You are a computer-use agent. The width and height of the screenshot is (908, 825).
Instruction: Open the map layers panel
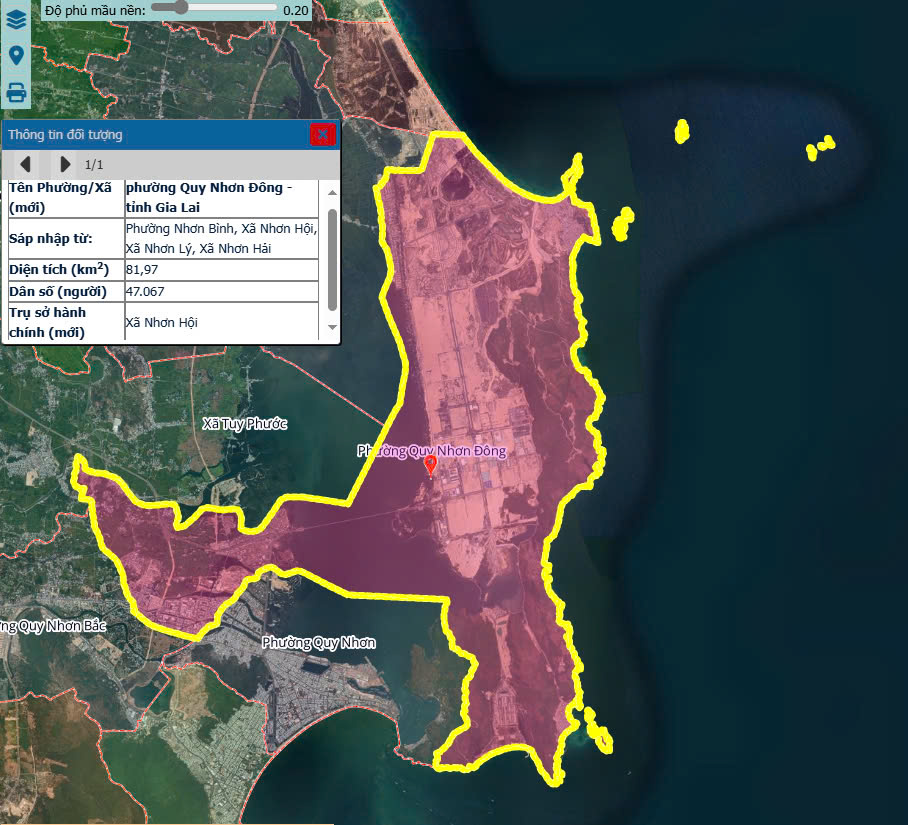(16, 19)
